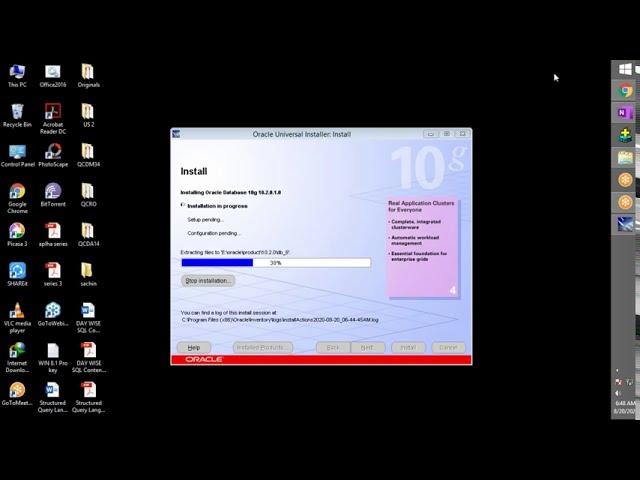
Task: Click the 'Configuration pending...' status line
Action: pyautogui.click(x=214, y=233)
